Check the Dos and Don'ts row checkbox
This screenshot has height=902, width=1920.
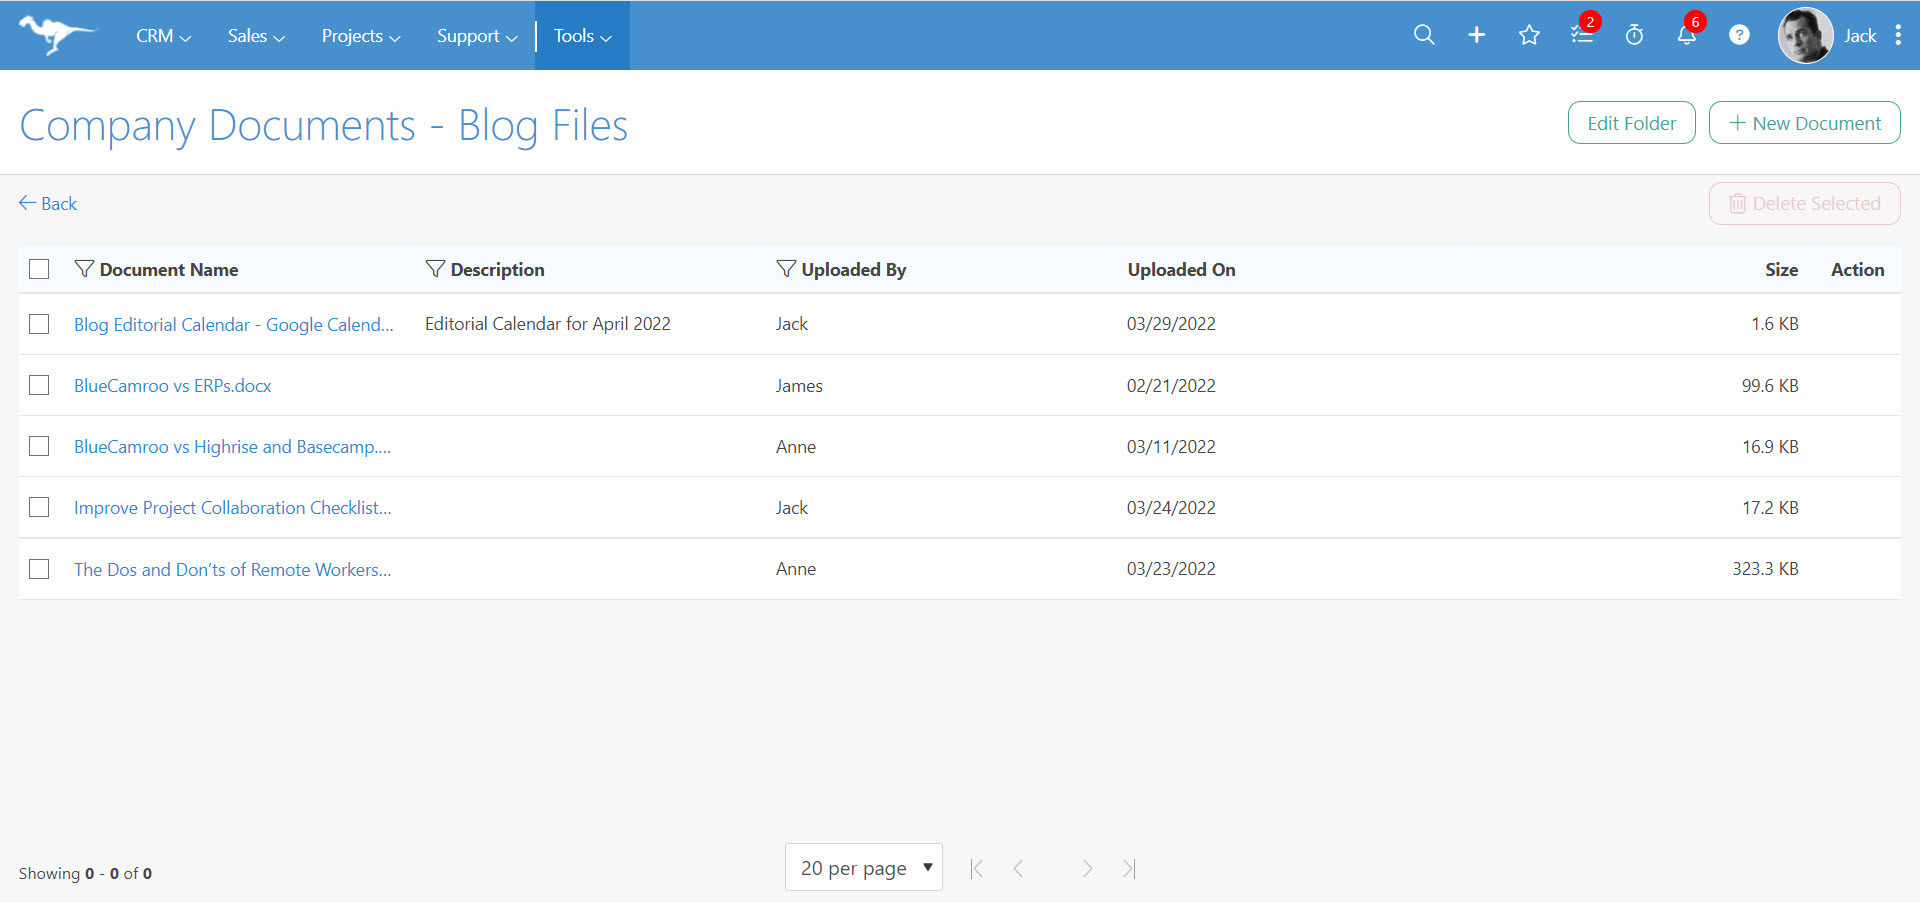pos(39,569)
